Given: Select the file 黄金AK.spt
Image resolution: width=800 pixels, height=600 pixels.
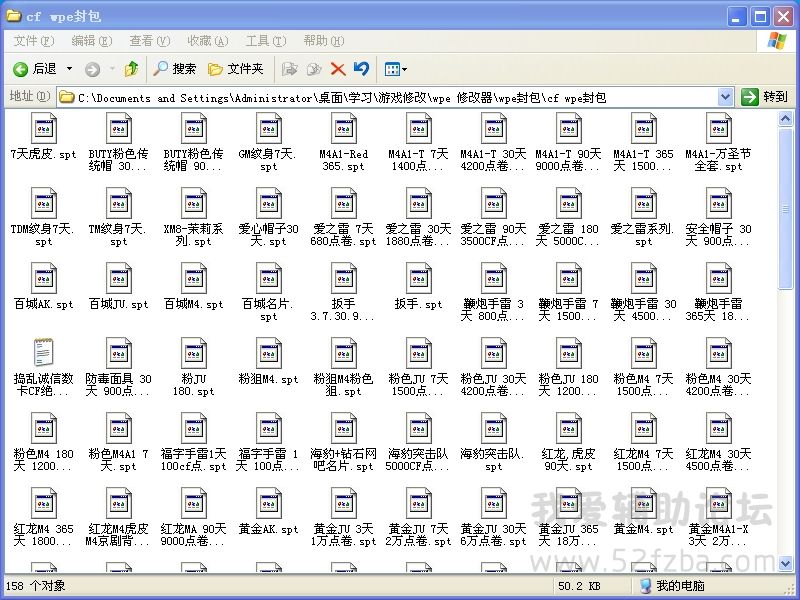Looking at the screenshot, I should pos(268,511).
